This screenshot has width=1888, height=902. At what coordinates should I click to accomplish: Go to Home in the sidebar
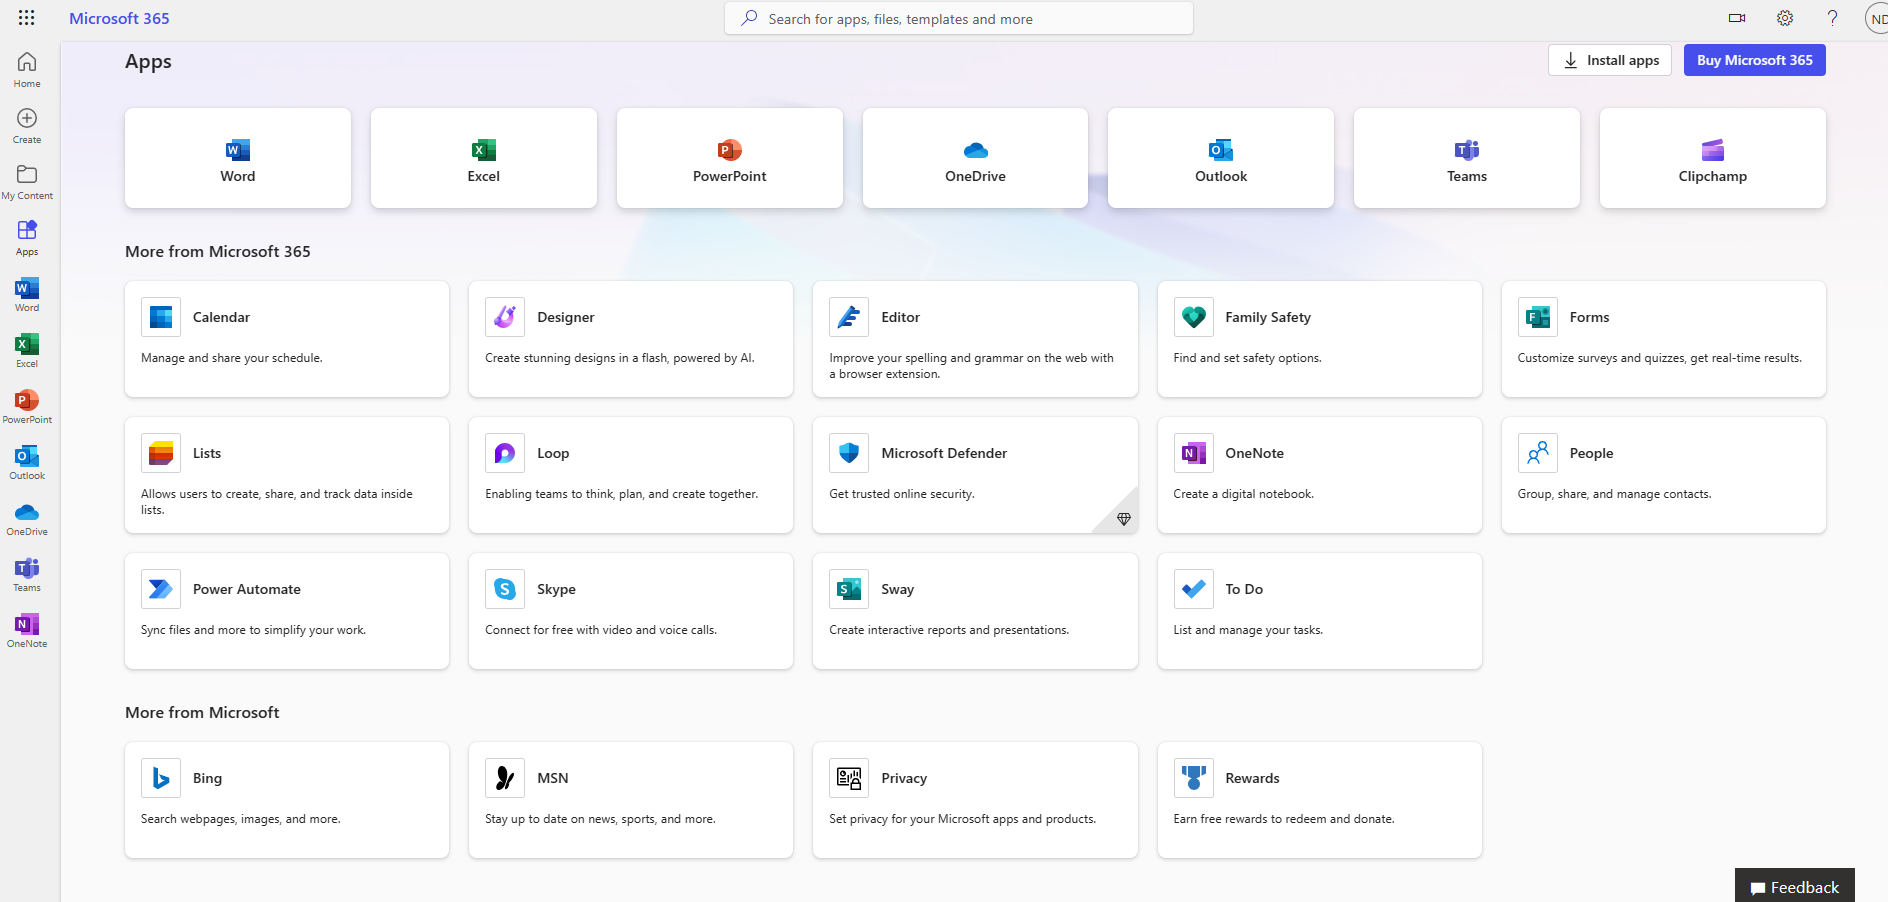27,70
